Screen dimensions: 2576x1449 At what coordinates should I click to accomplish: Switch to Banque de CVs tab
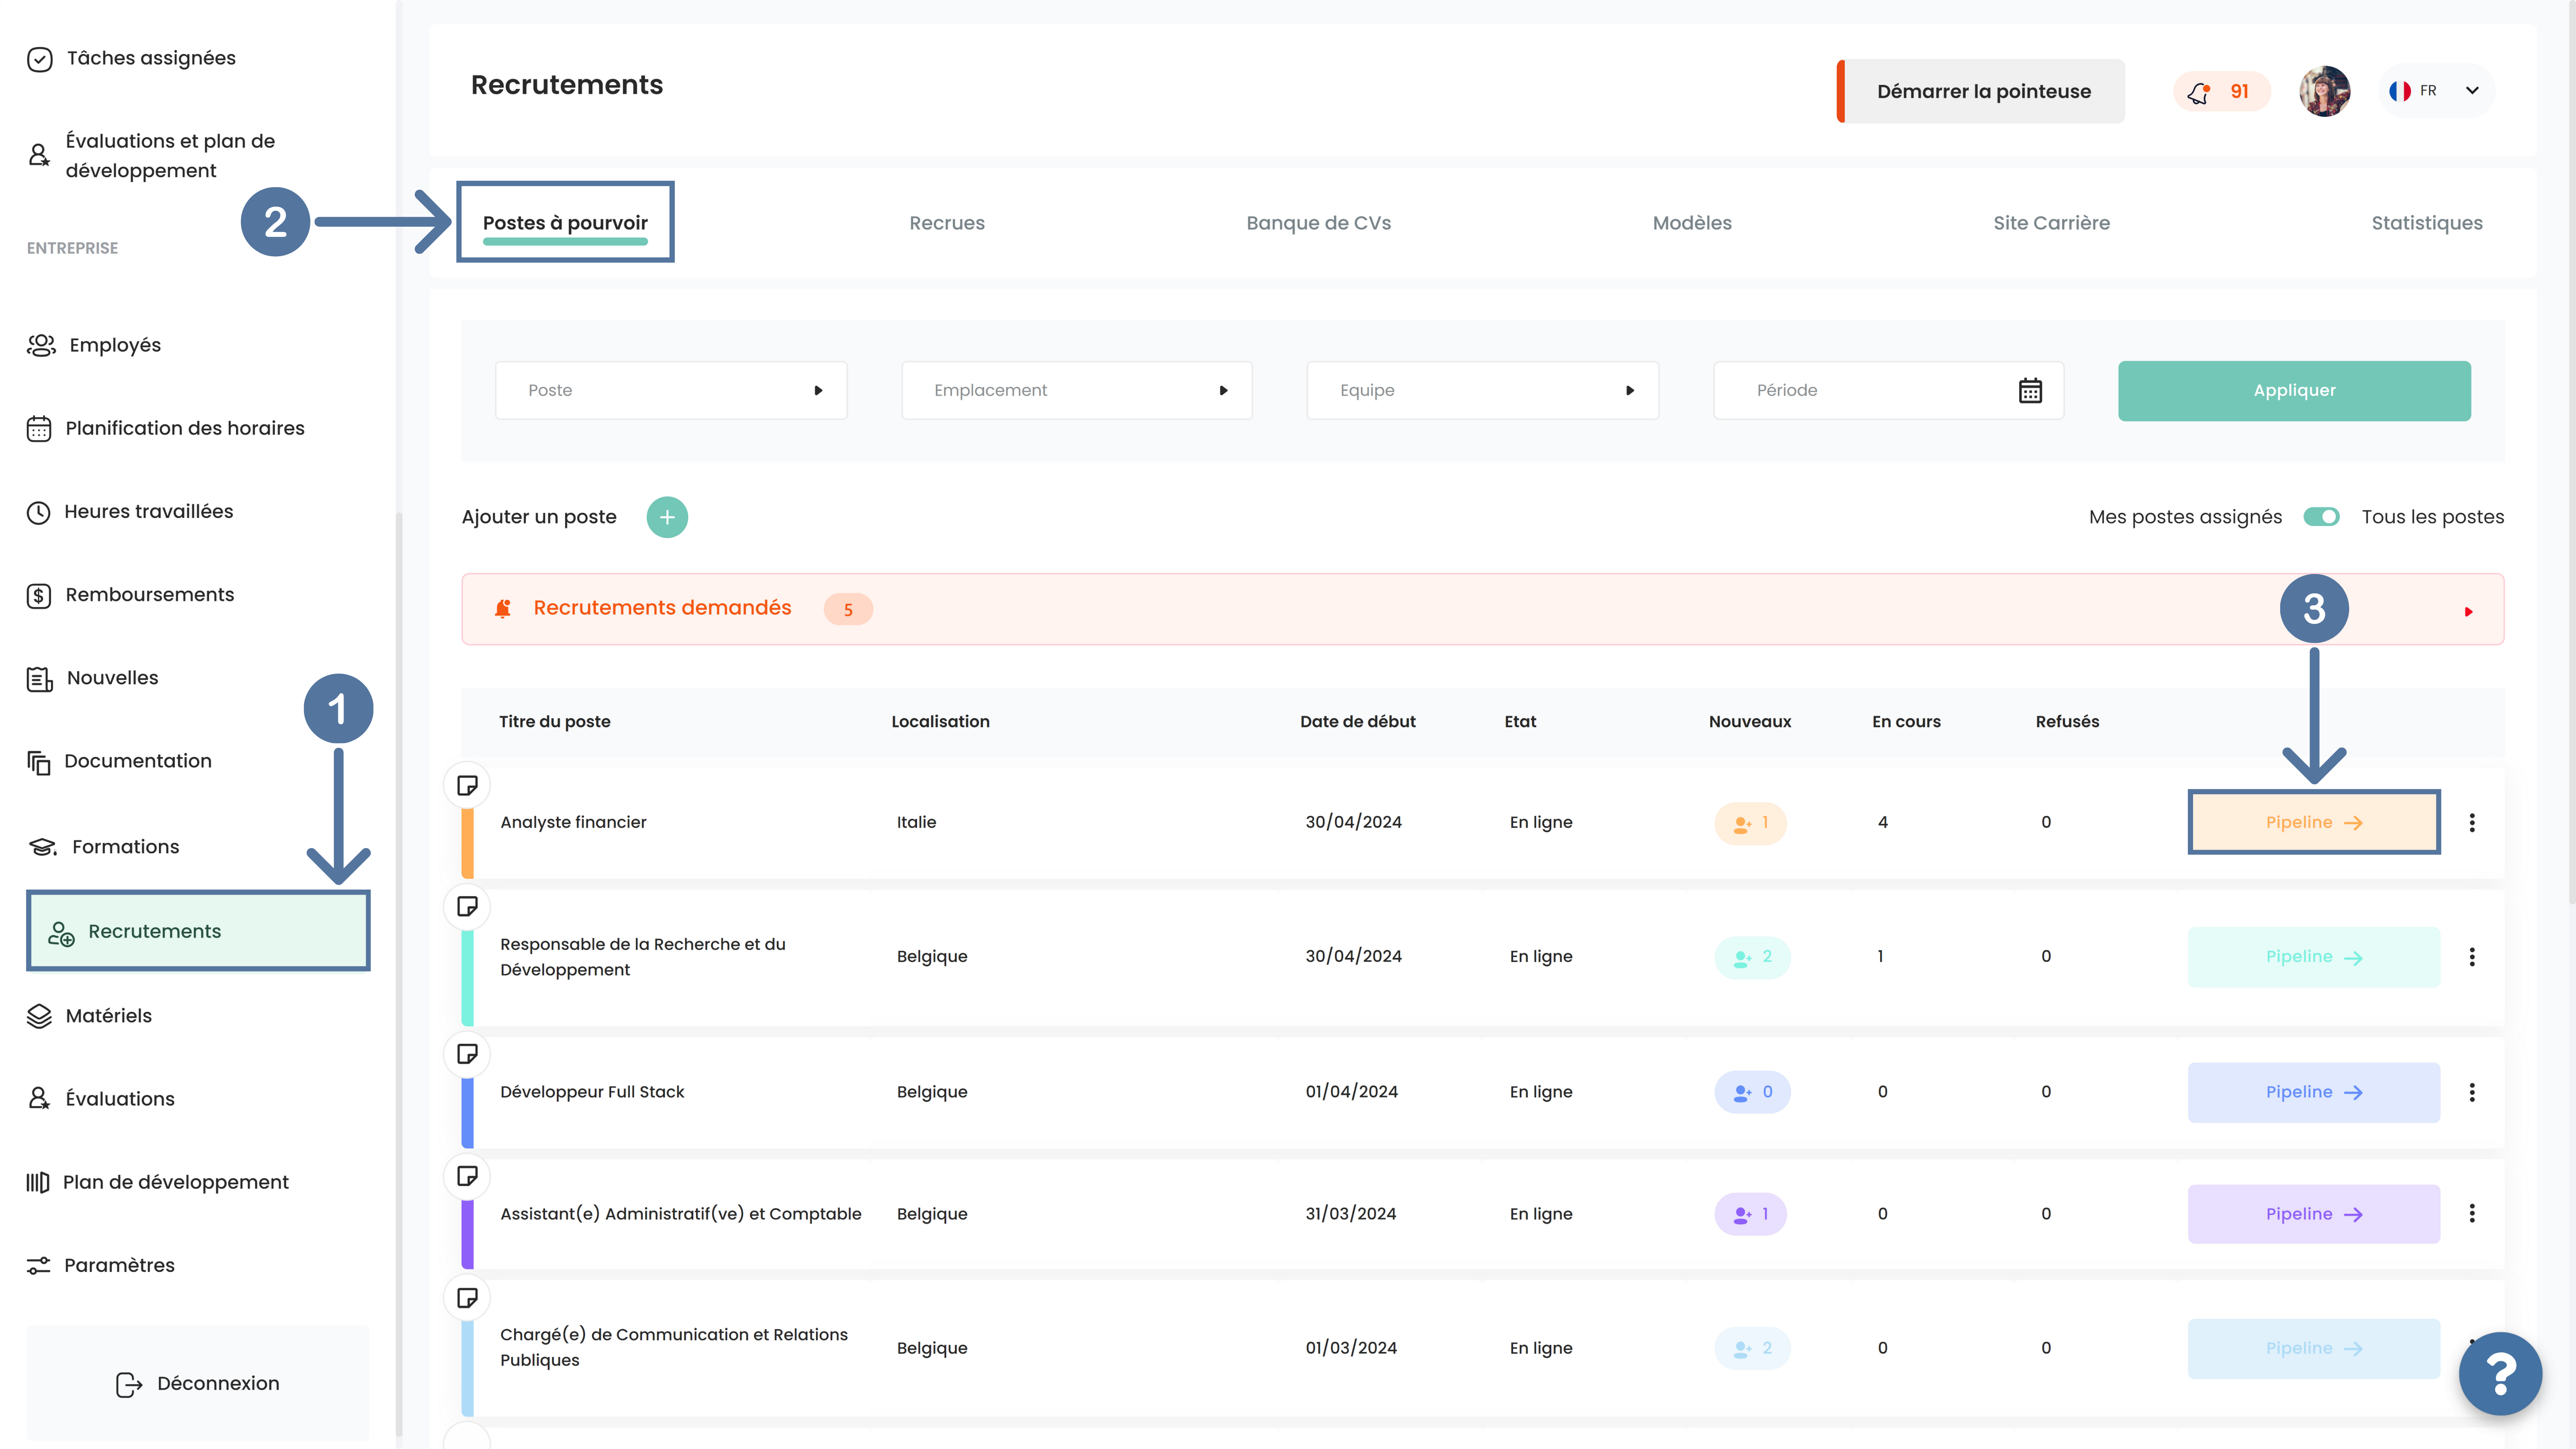(1318, 223)
